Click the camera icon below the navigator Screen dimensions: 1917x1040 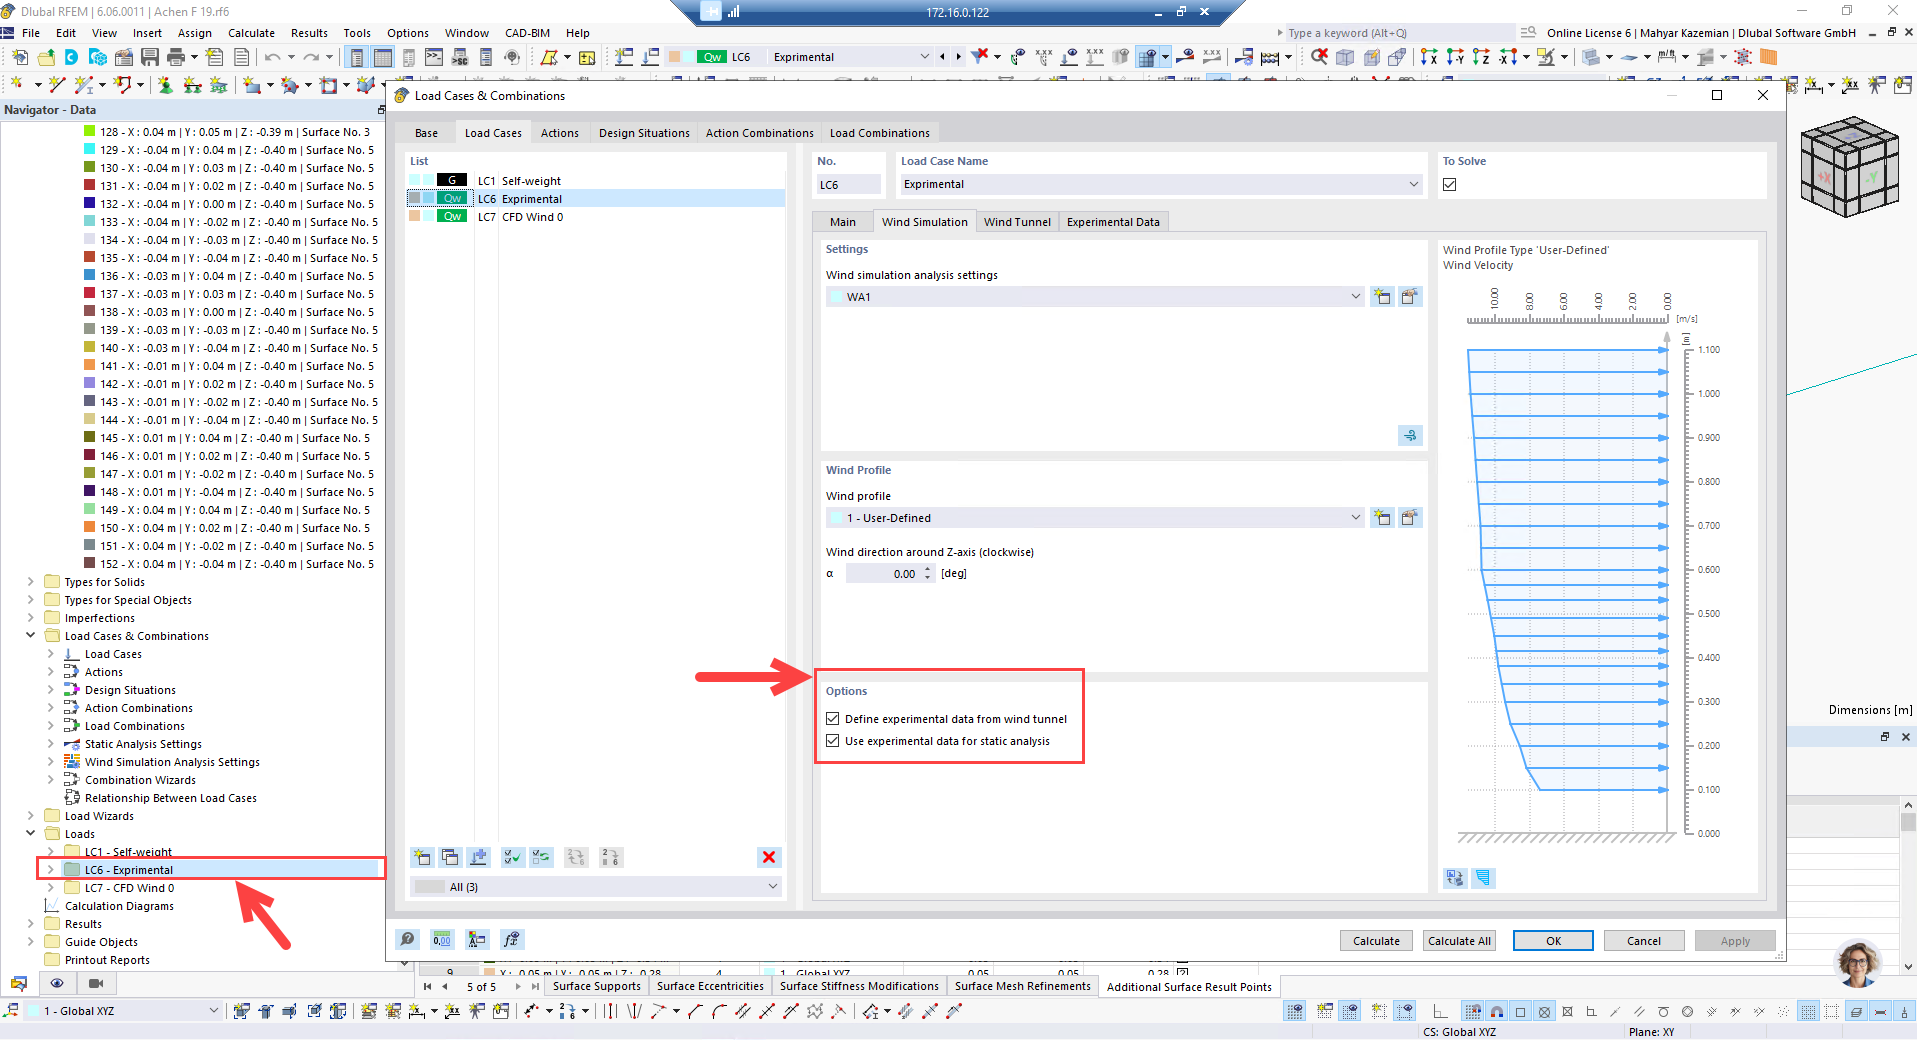coord(96,984)
